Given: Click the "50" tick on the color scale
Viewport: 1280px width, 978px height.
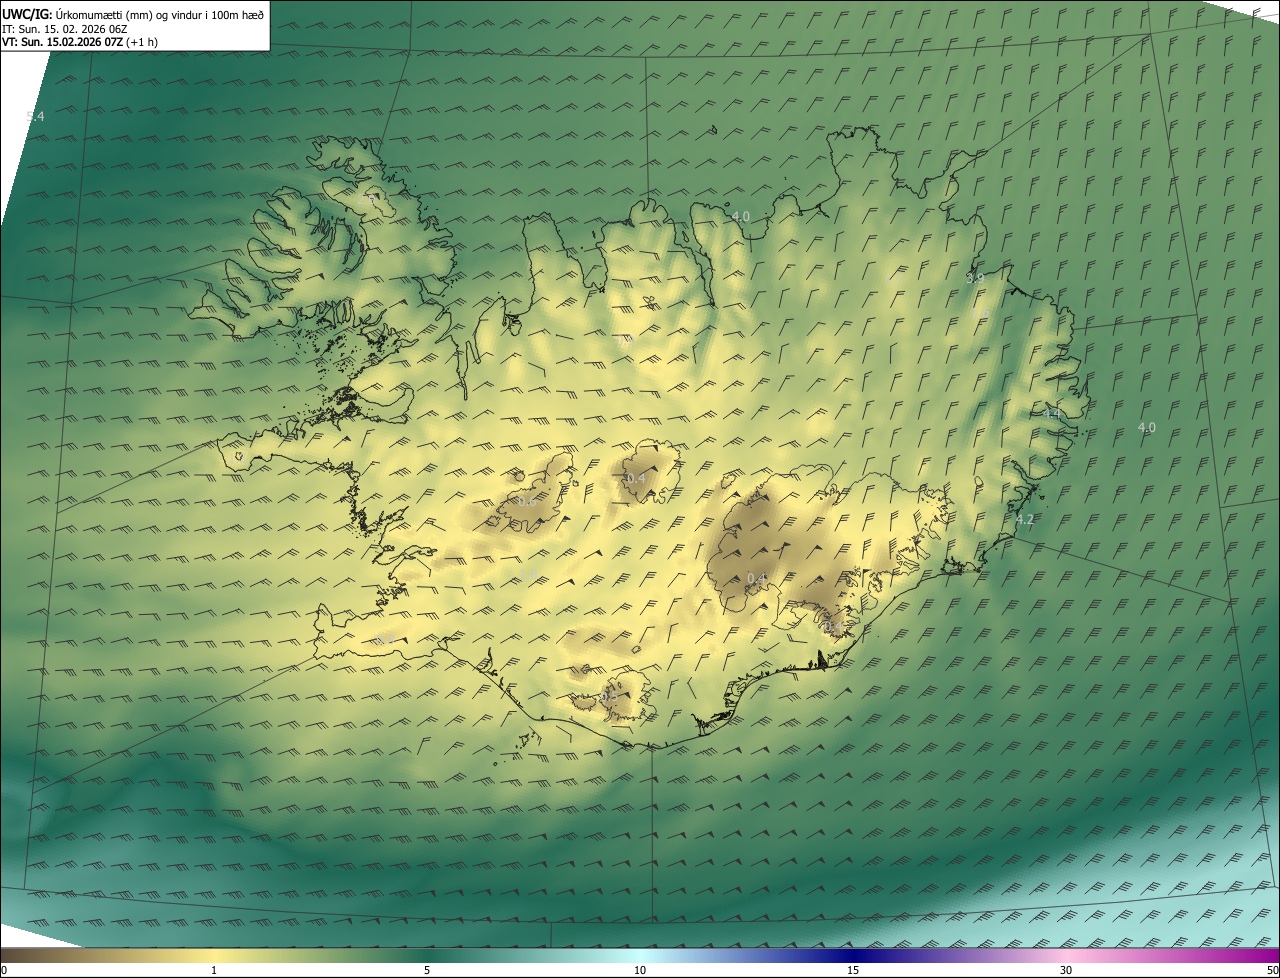Looking at the screenshot, I should 1272,970.
